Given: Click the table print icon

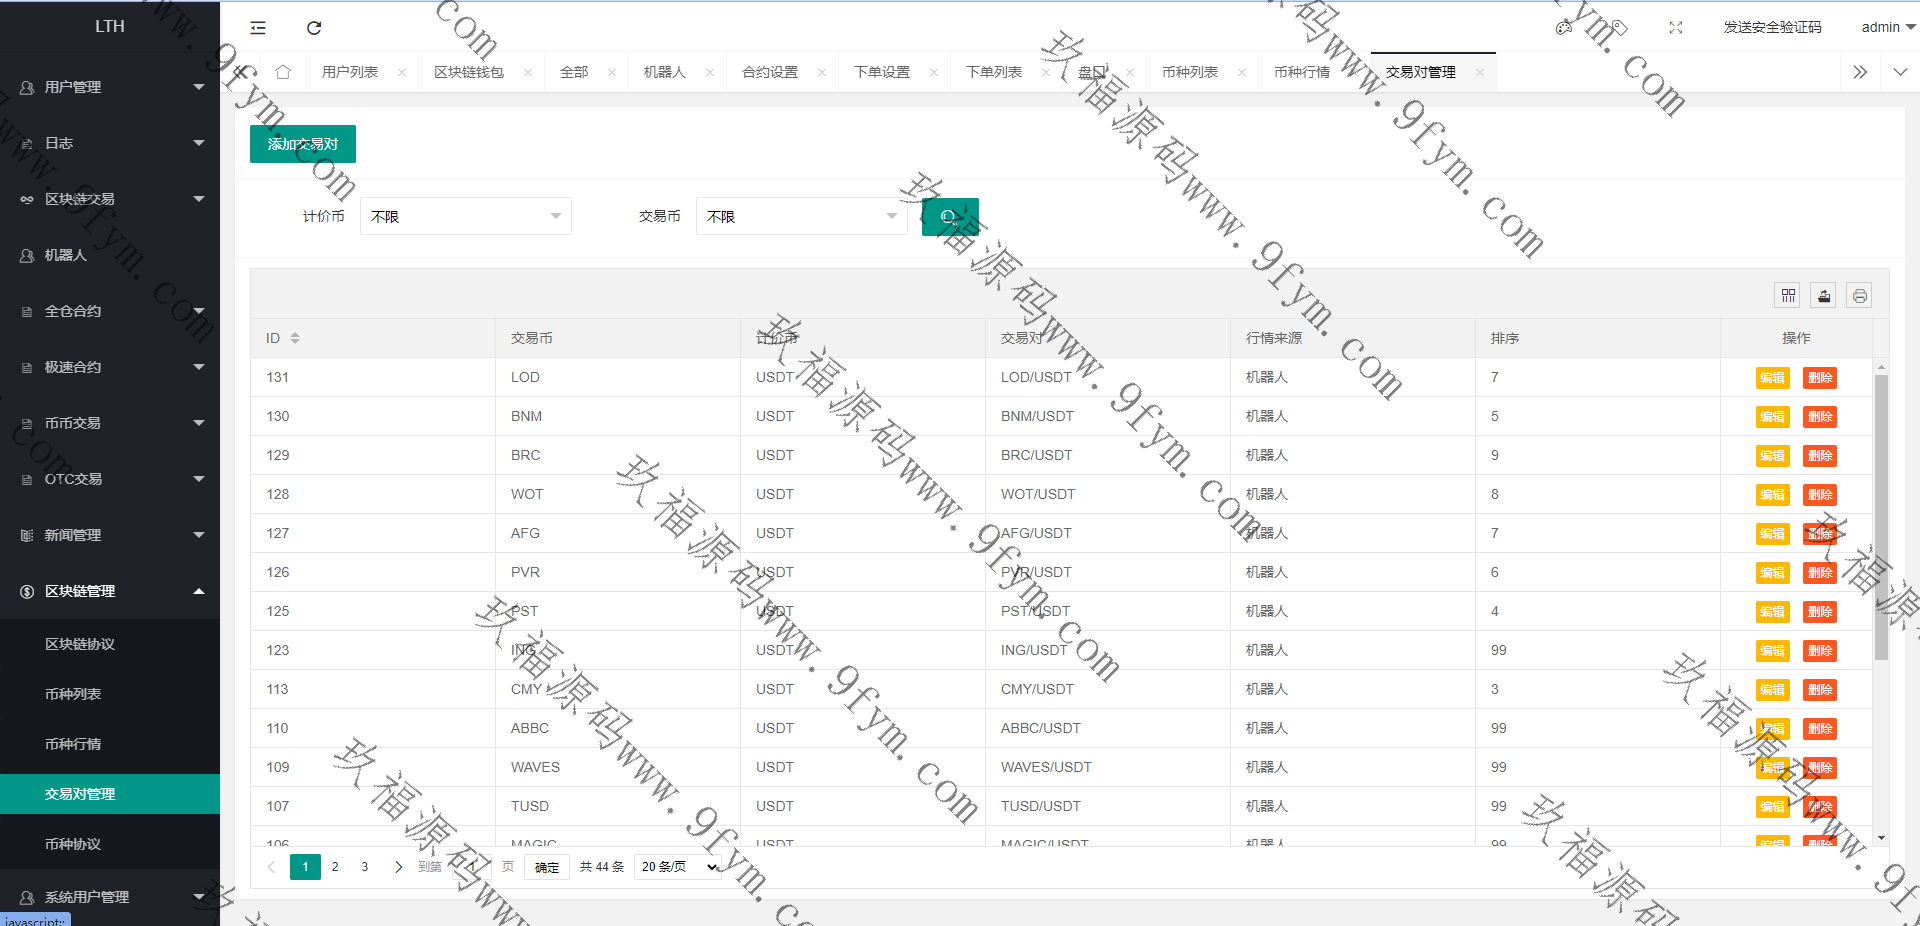Looking at the screenshot, I should [x=1859, y=296].
